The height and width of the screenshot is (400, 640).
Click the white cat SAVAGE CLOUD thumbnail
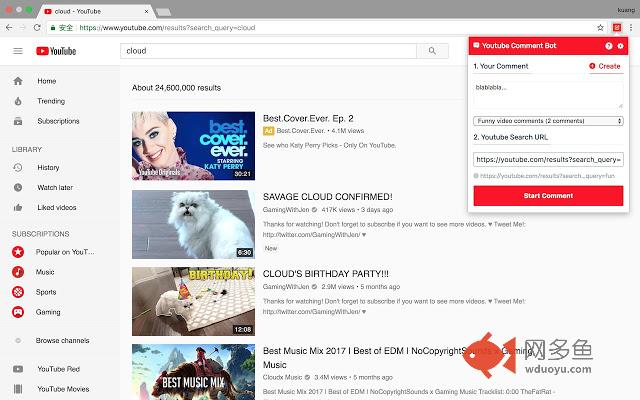pyautogui.click(x=193, y=224)
